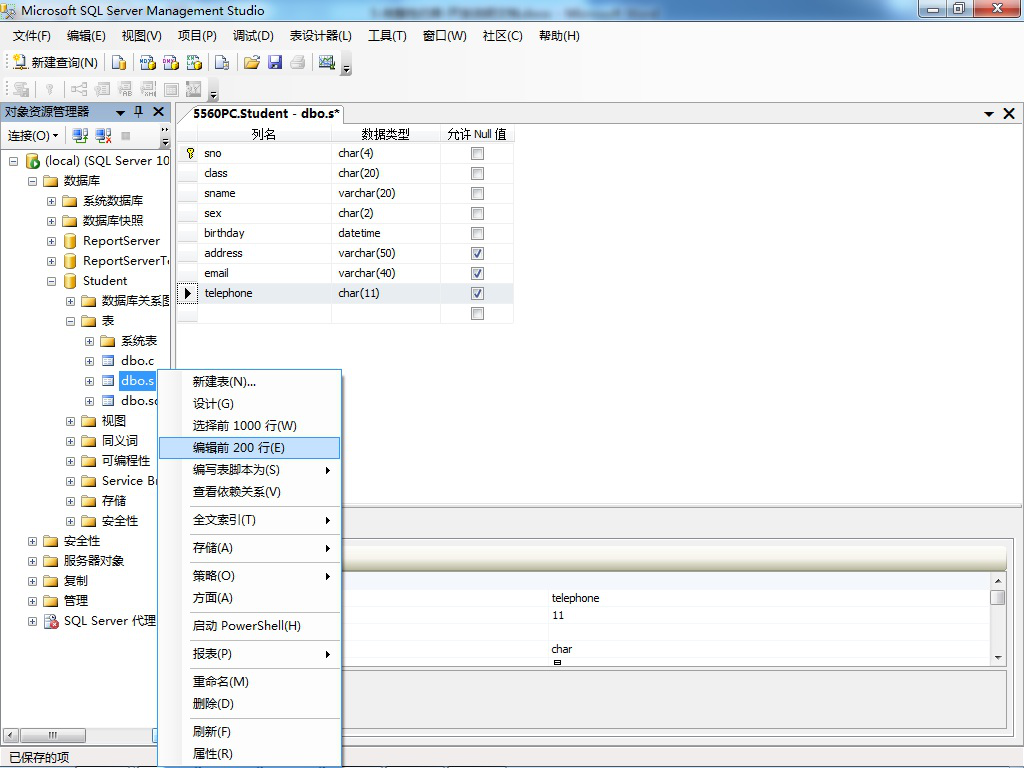Screen dimensions: 1024x768
Task: Click the New Query toolbar button
Action: (x=55, y=62)
